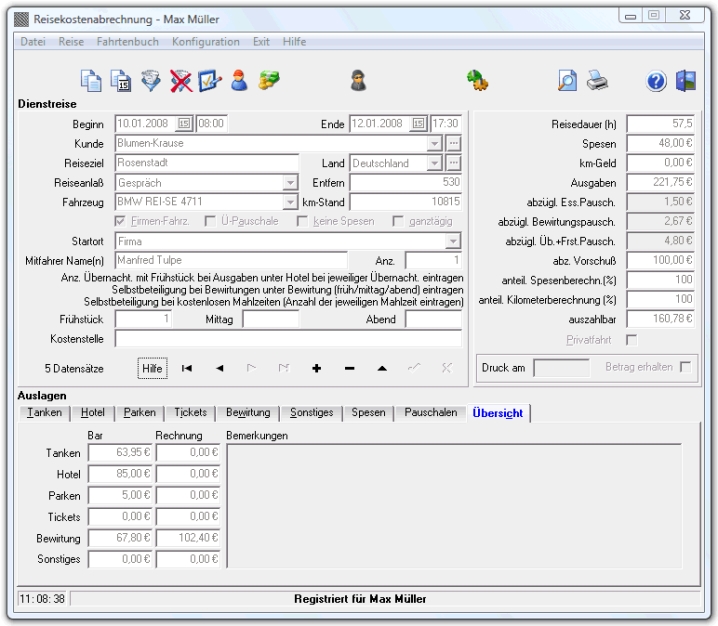Add a new record with the plus button
This screenshot has height=626, width=718.
[x=317, y=368]
